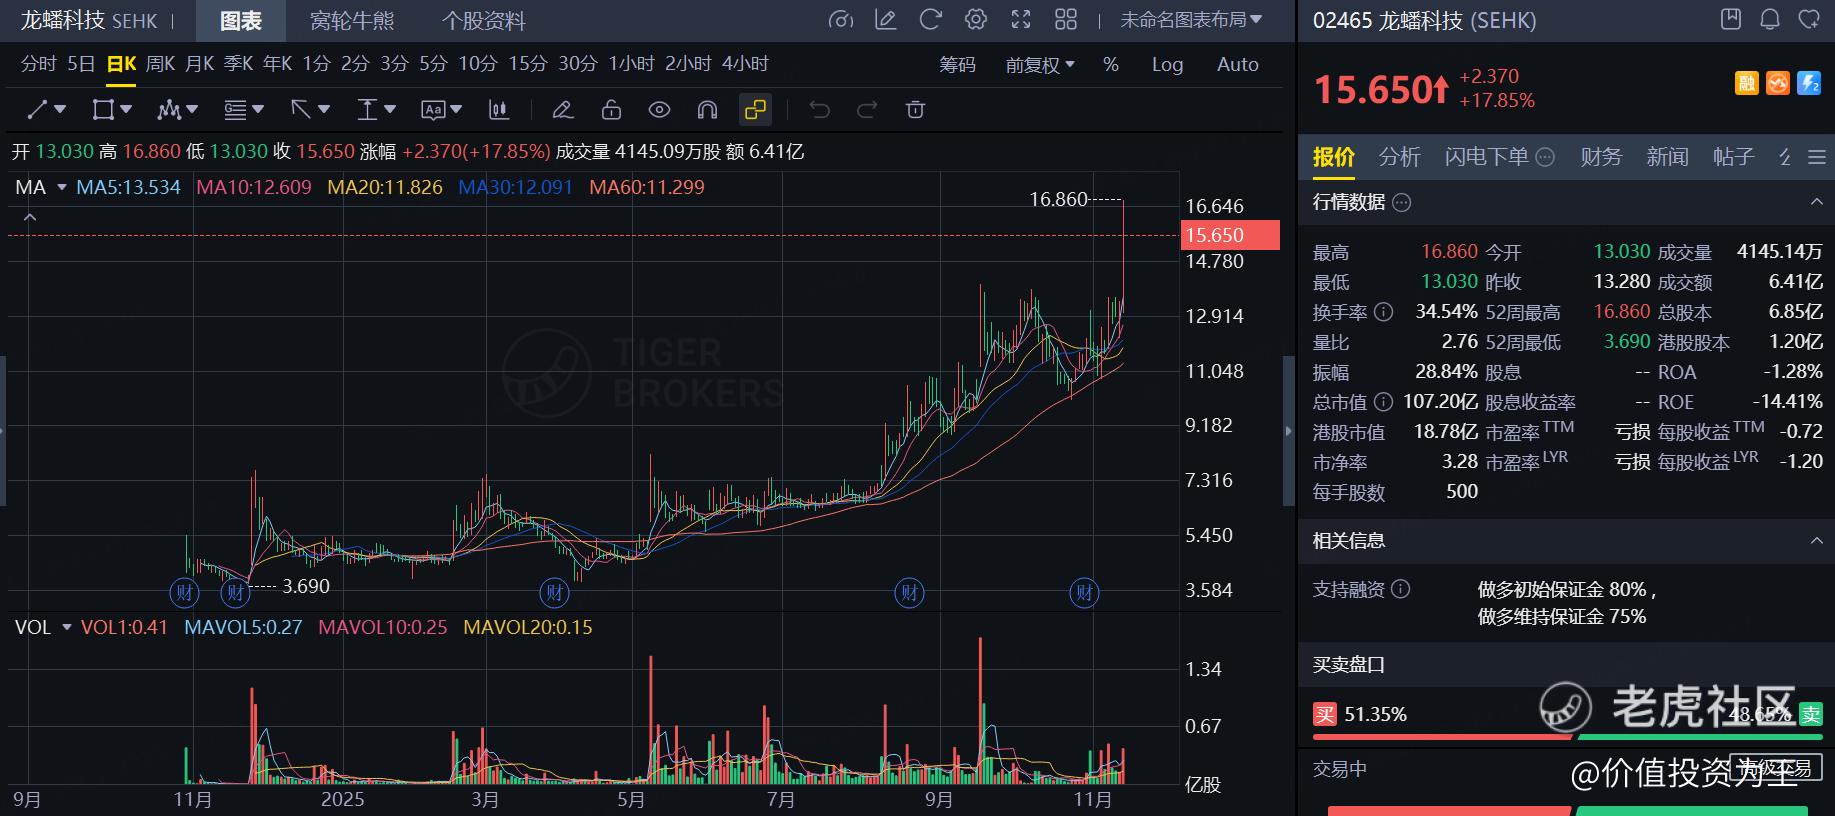Expand the left side panel handle
1835x816 pixels.
tap(3, 431)
